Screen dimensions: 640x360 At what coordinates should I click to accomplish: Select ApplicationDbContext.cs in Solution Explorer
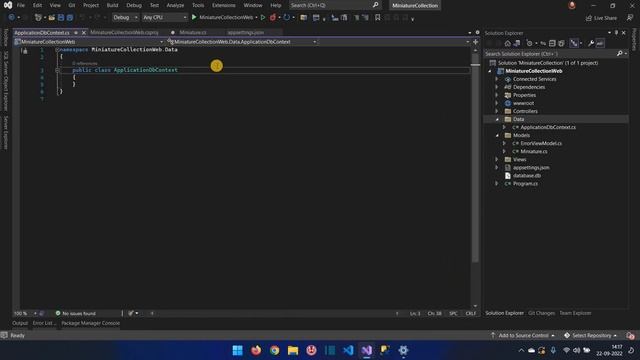(x=548, y=127)
